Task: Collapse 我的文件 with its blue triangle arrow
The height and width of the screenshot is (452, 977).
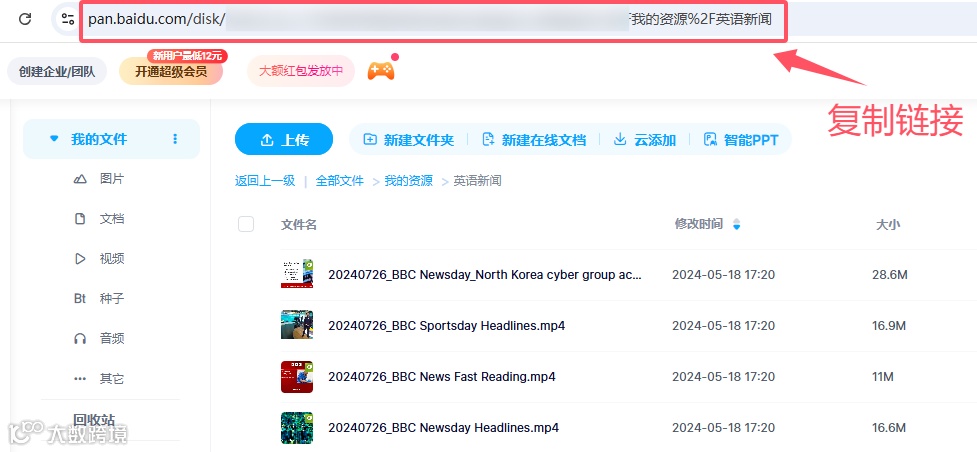Action: [x=54, y=138]
